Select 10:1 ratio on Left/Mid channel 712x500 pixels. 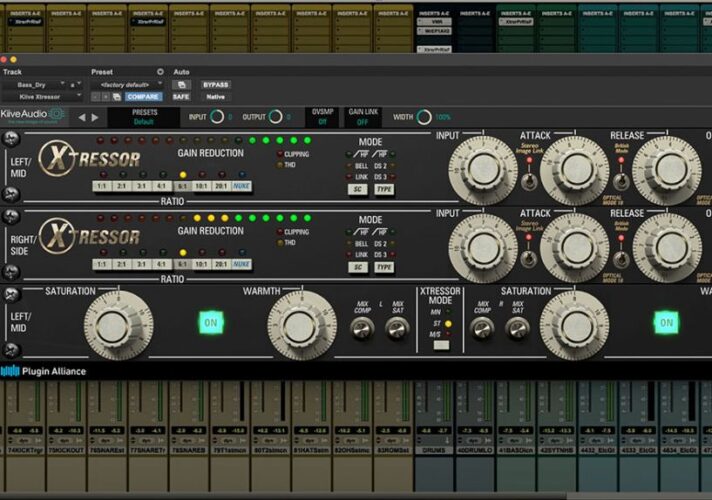click(201, 186)
